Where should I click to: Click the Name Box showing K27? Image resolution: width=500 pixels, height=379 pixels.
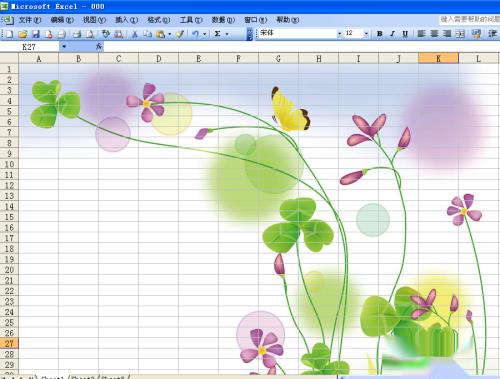[x=30, y=47]
